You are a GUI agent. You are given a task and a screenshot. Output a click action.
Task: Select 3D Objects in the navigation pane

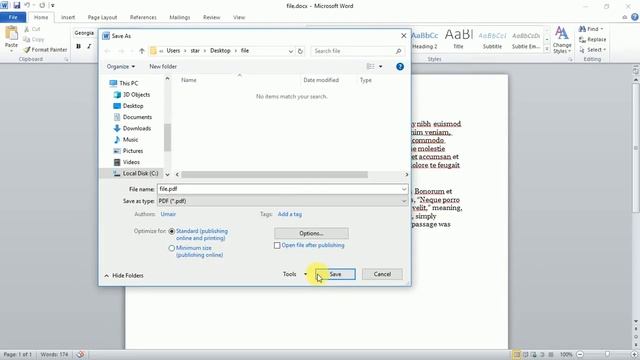pyautogui.click(x=131, y=94)
